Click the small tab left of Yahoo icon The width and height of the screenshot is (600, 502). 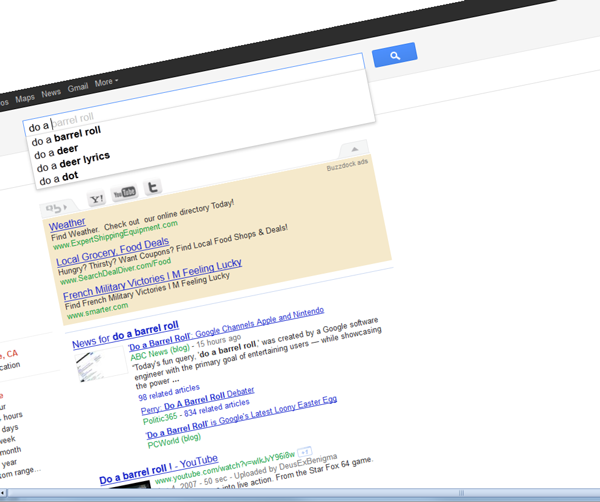pyautogui.click(x=57, y=208)
